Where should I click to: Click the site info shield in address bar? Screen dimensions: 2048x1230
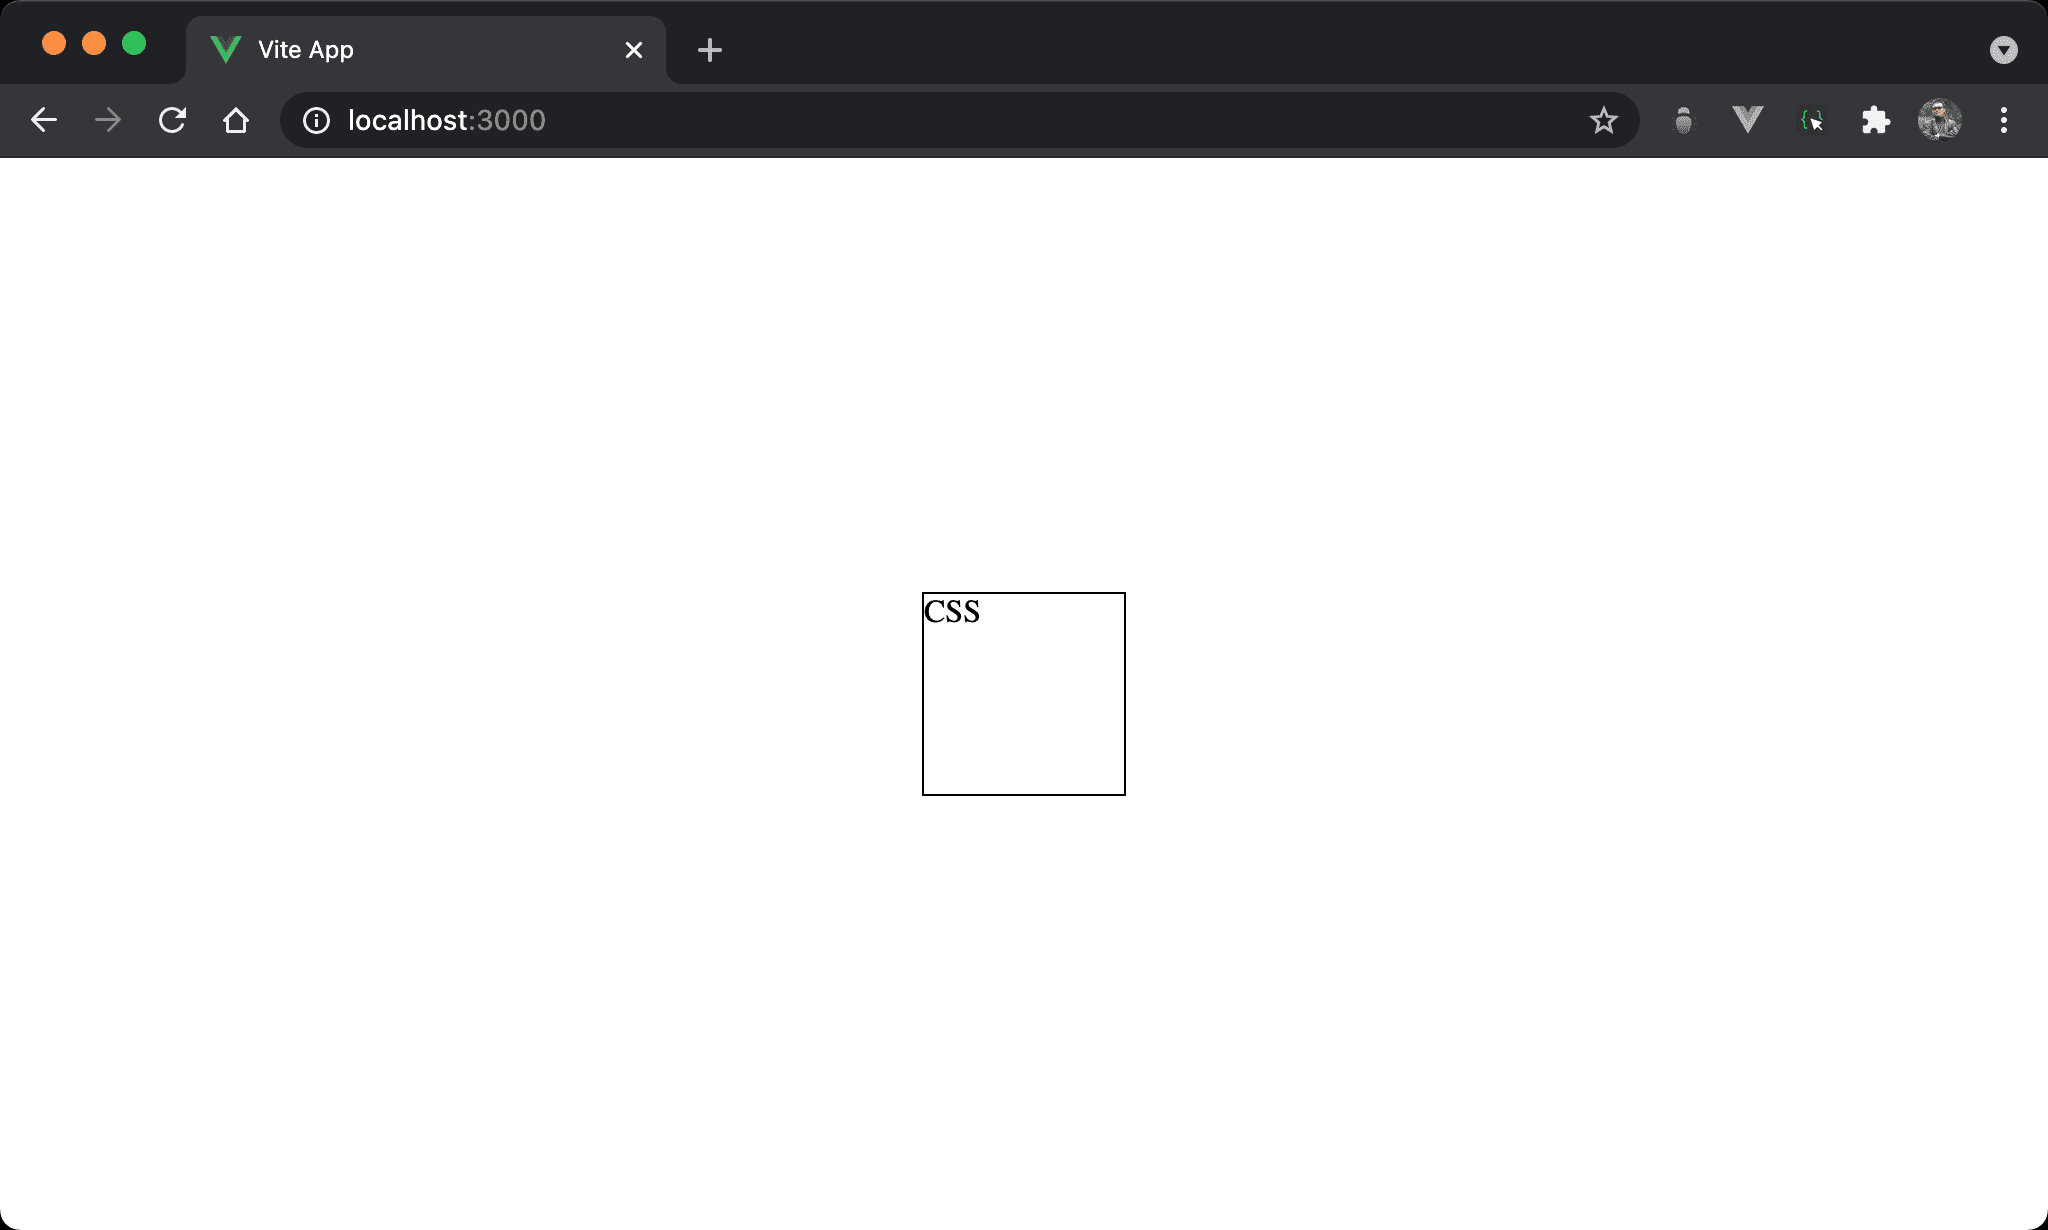click(x=315, y=120)
